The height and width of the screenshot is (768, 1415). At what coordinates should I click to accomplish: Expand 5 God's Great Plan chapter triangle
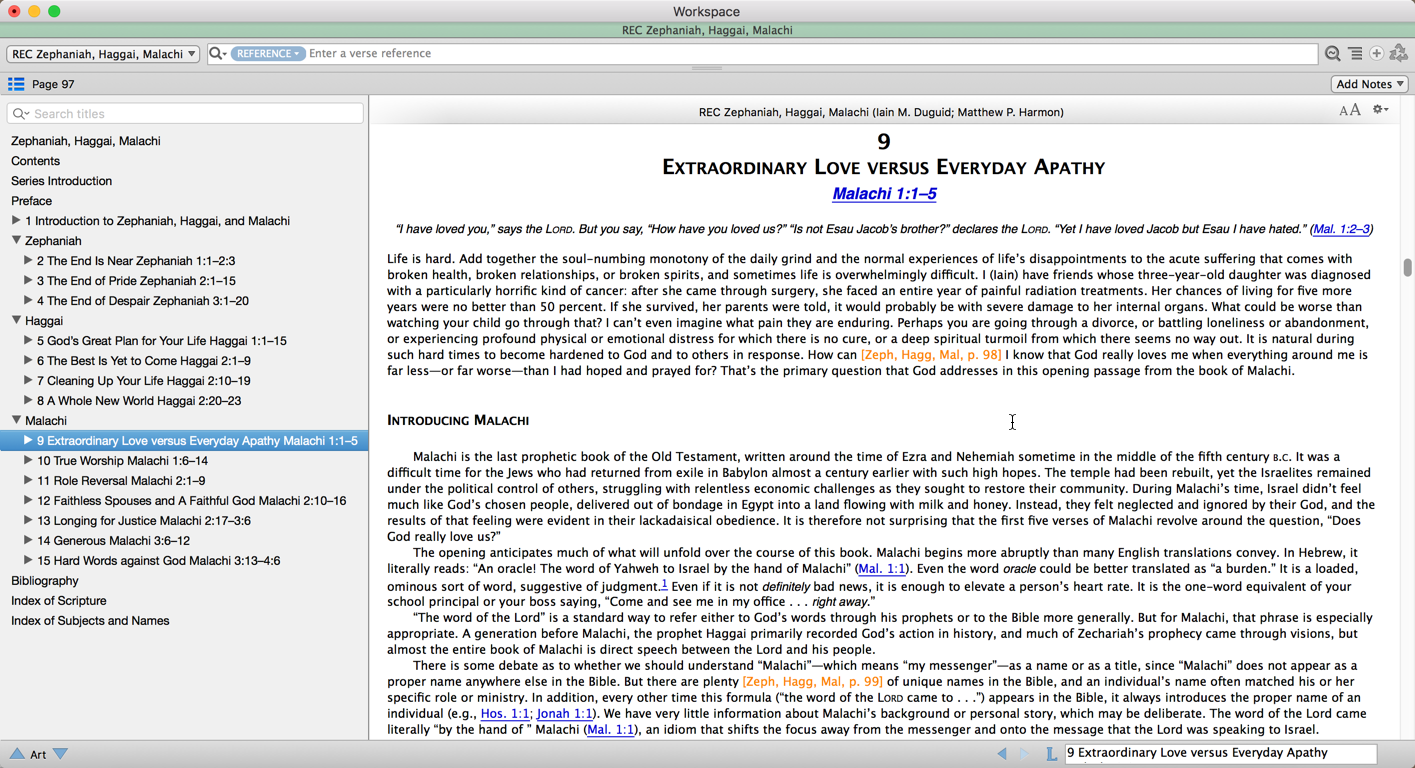click(x=28, y=341)
